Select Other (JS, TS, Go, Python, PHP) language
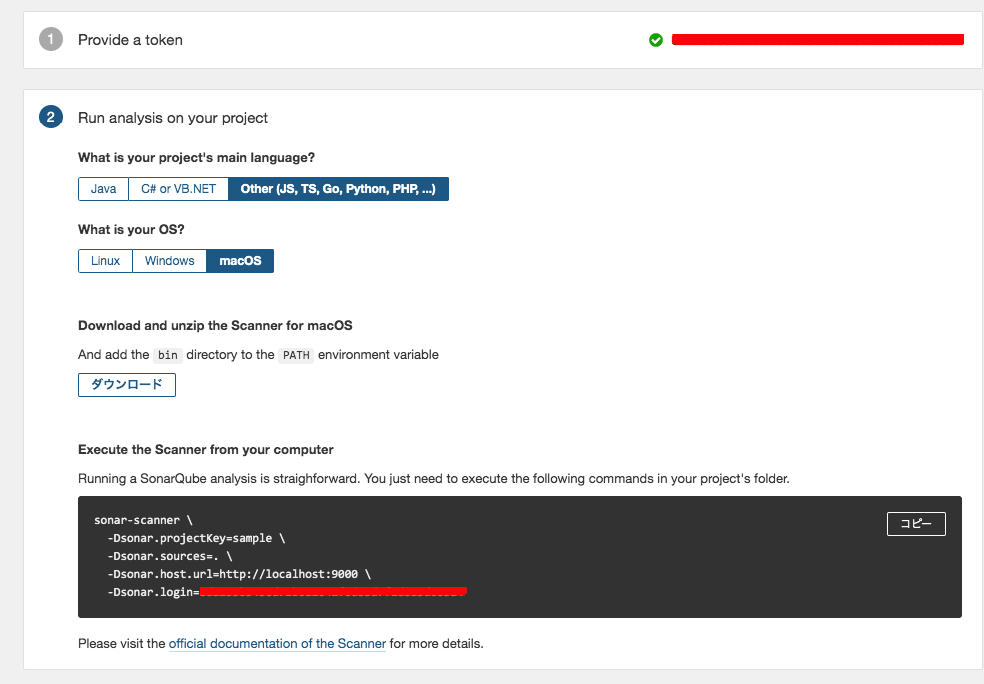This screenshot has width=984, height=684. pos(338,189)
